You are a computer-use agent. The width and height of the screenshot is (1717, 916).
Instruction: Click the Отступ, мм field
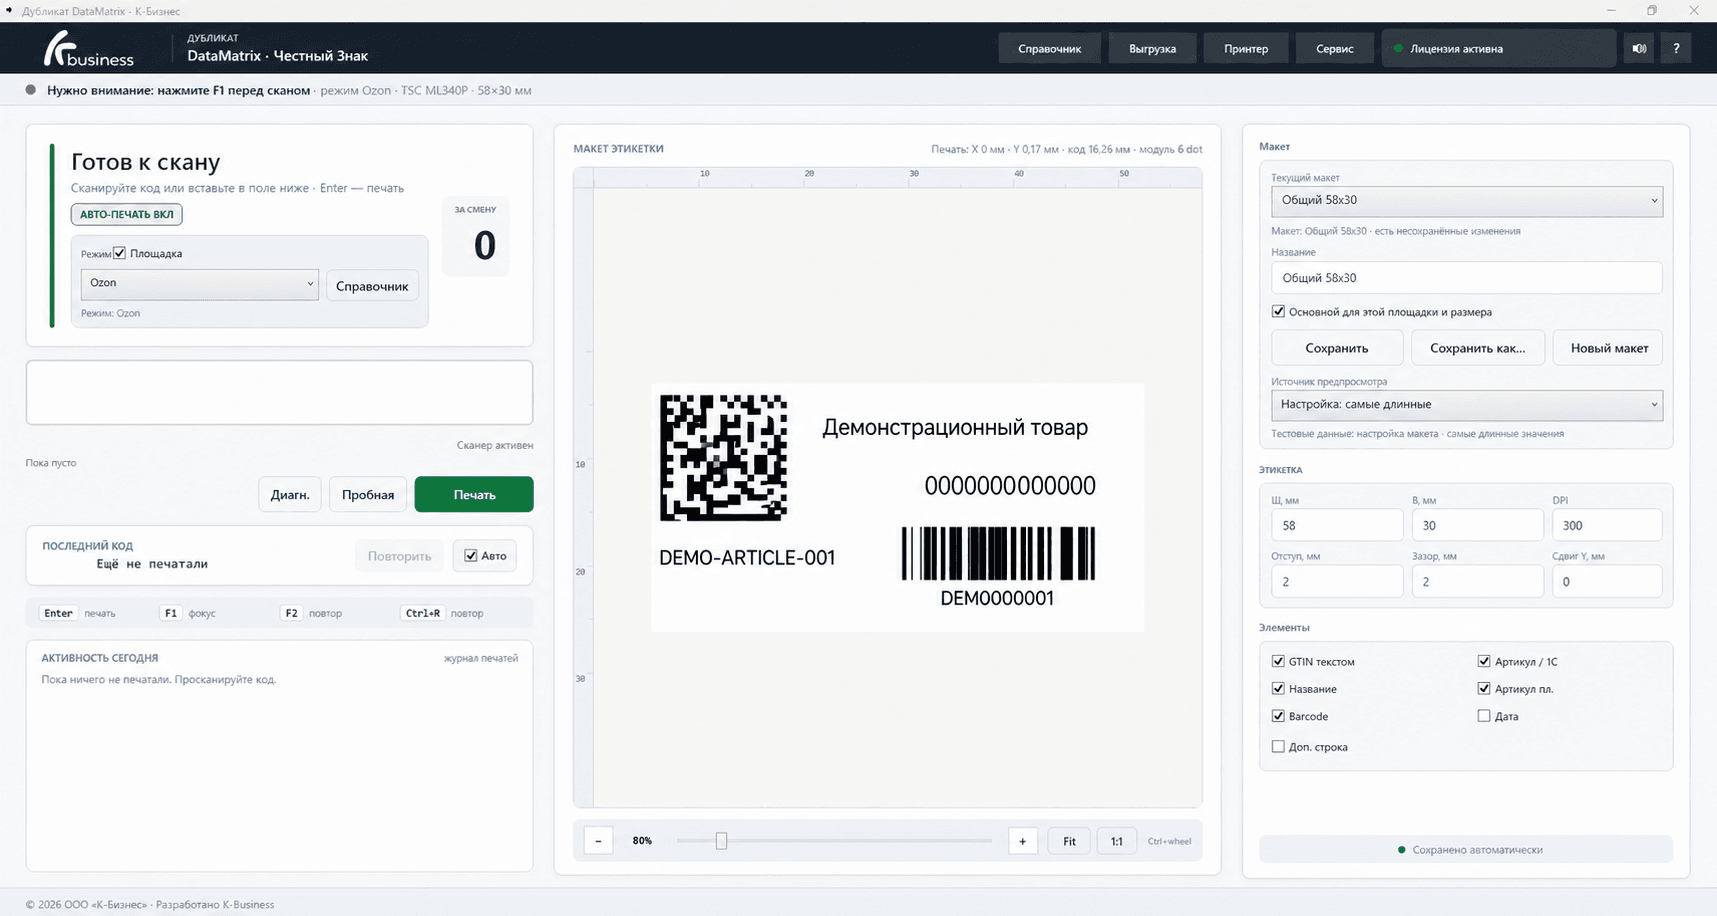pyautogui.click(x=1337, y=581)
